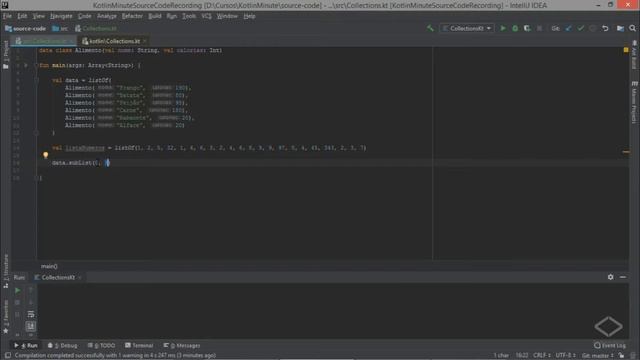The height and width of the screenshot is (360, 640).
Task: Open the Run panel settings gear
Action: coord(610,277)
